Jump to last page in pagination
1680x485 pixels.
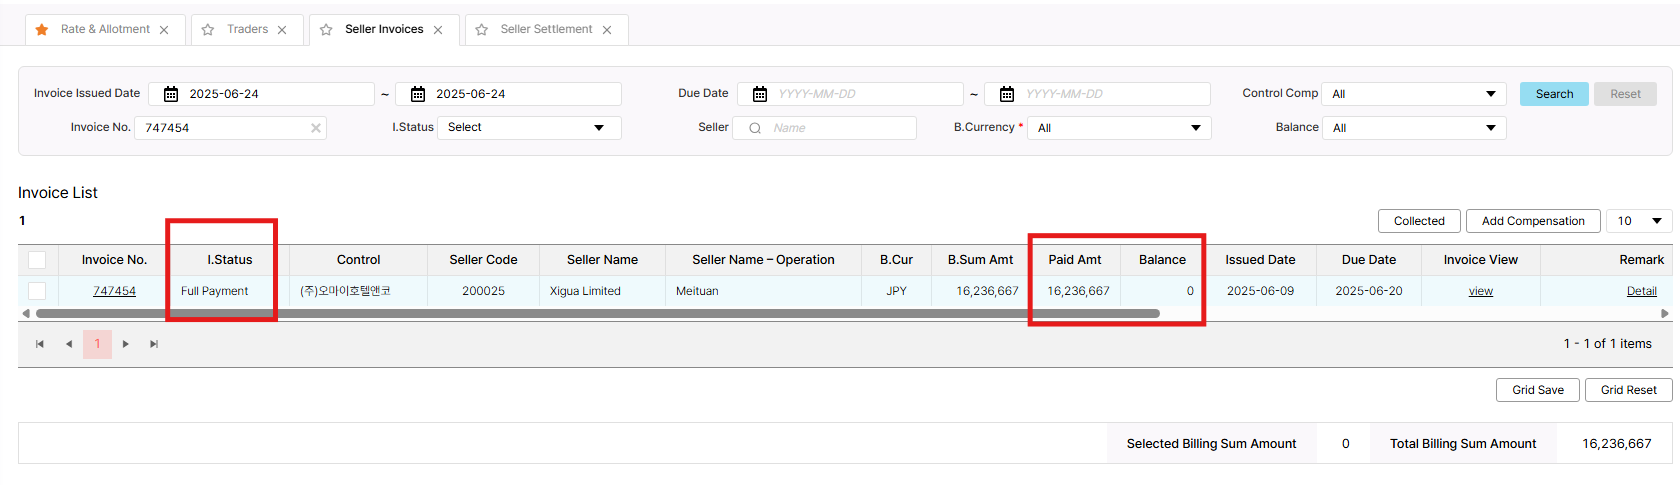click(x=154, y=344)
